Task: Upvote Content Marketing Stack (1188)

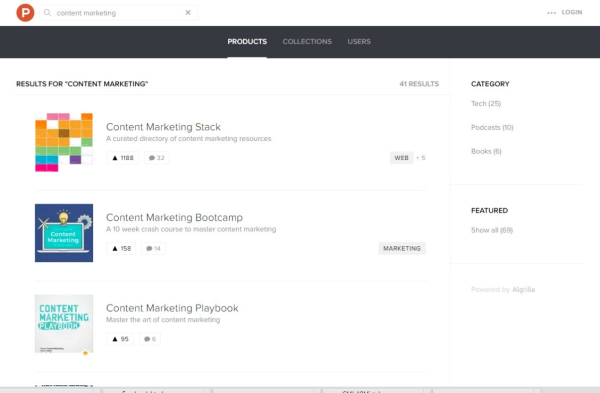Action: (x=122, y=158)
